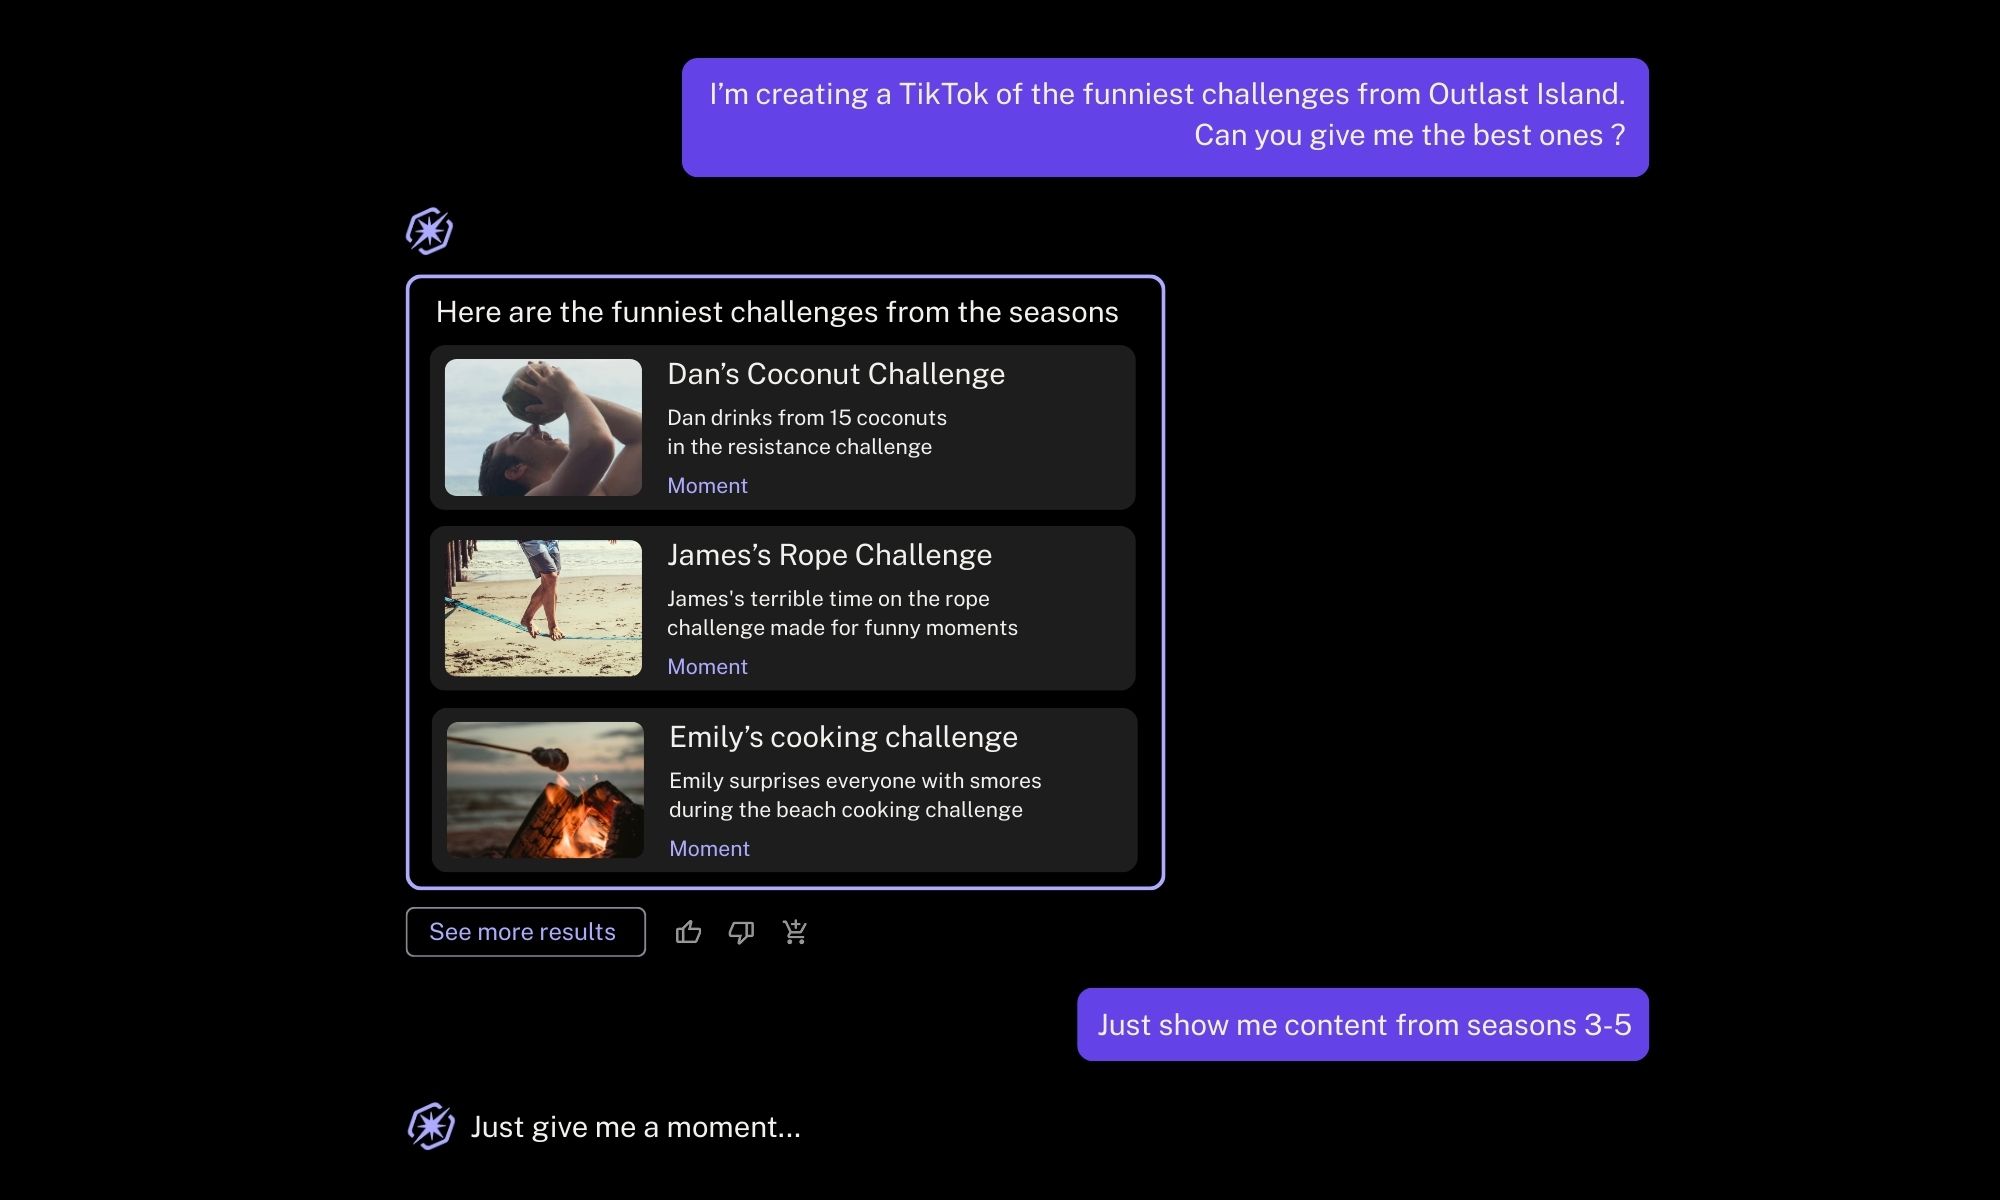2000x1200 pixels.
Task: Click the thumbs up icon
Action: click(x=688, y=932)
